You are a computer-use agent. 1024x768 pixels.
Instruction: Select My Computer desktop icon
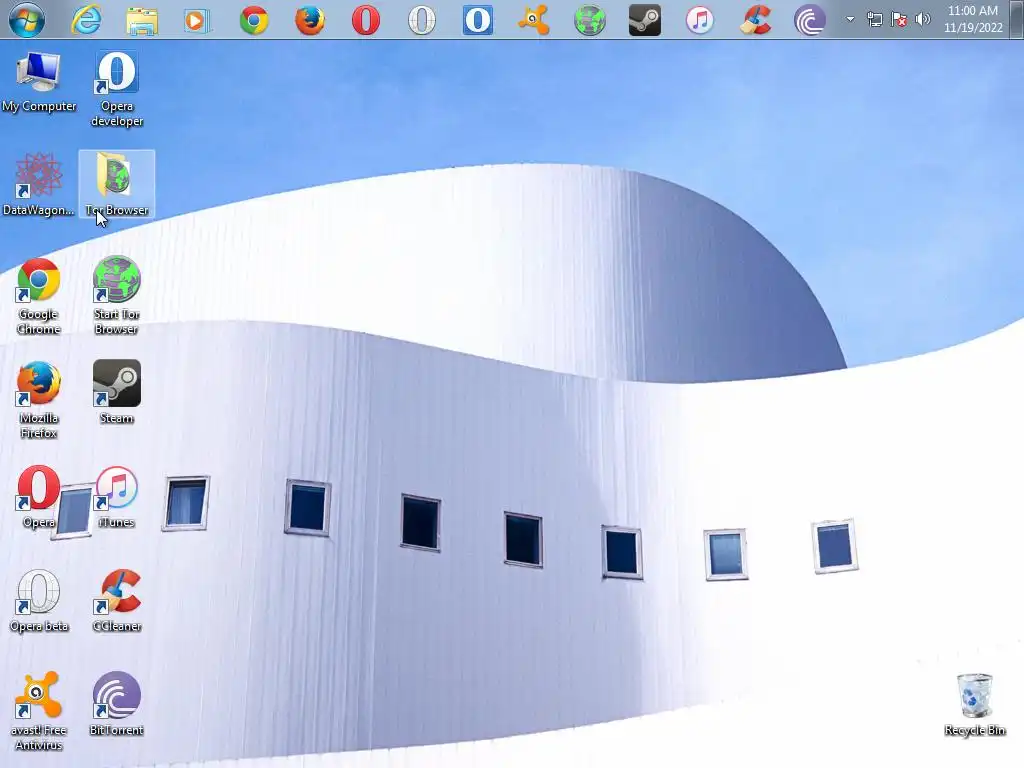(x=39, y=82)
